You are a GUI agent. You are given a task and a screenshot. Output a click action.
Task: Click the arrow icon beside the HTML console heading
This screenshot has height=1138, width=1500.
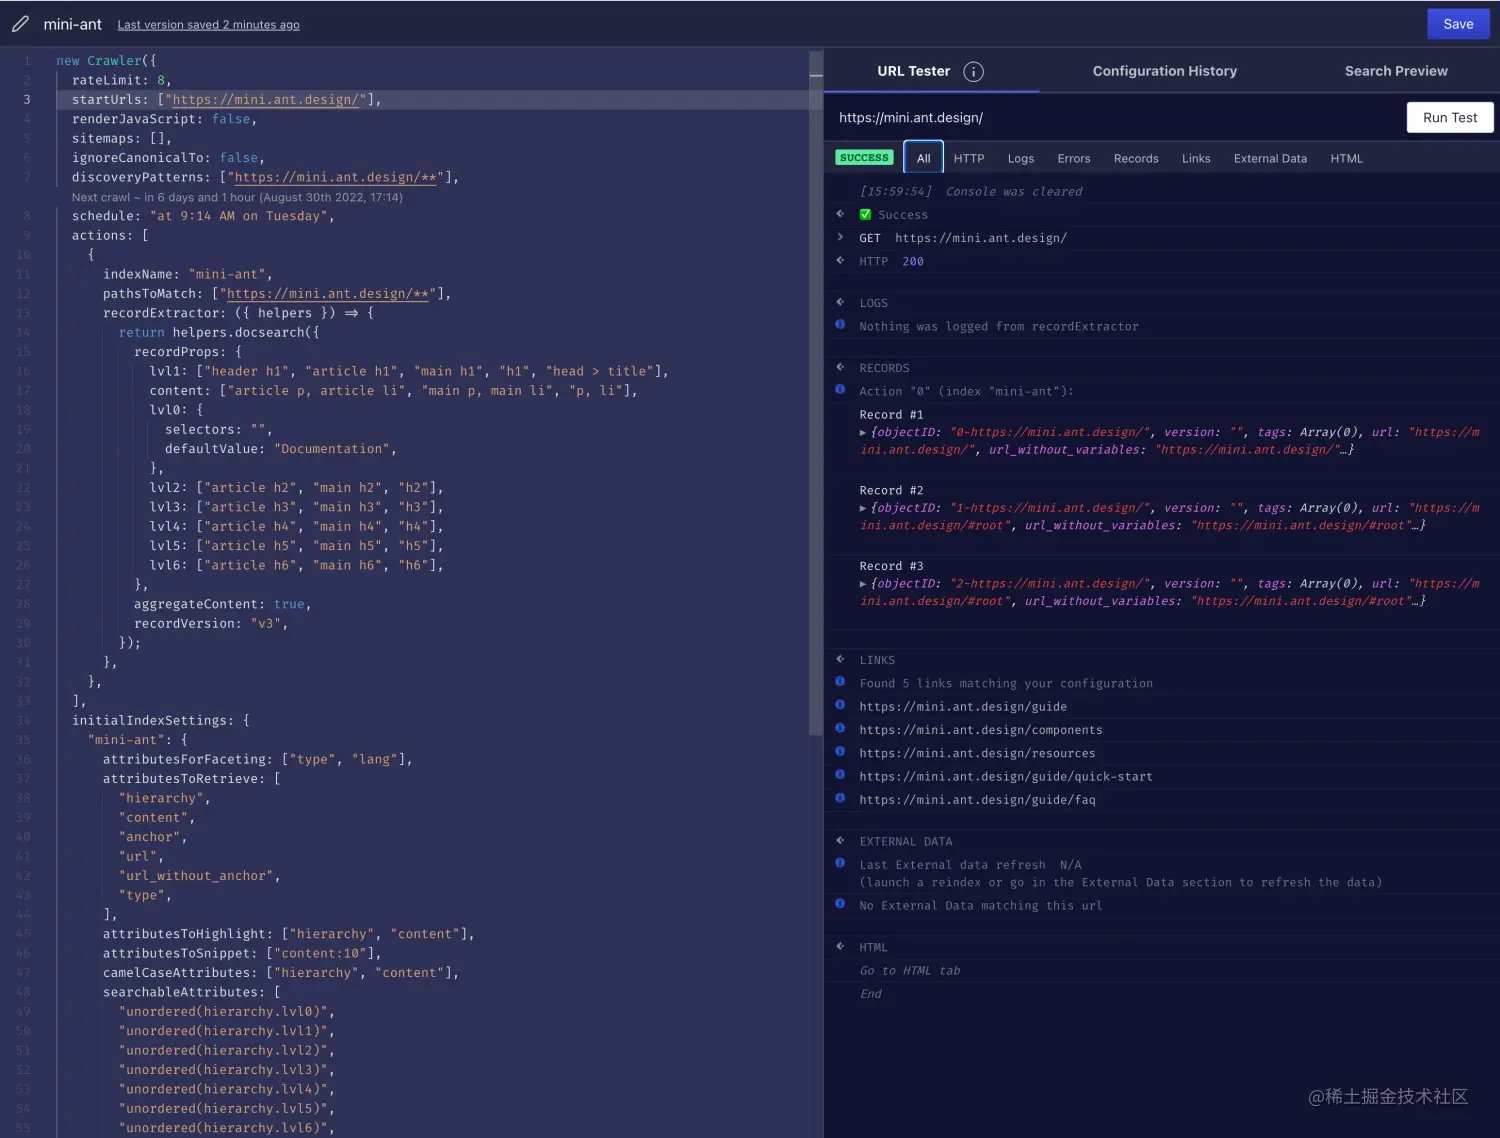tap(840, 945)
